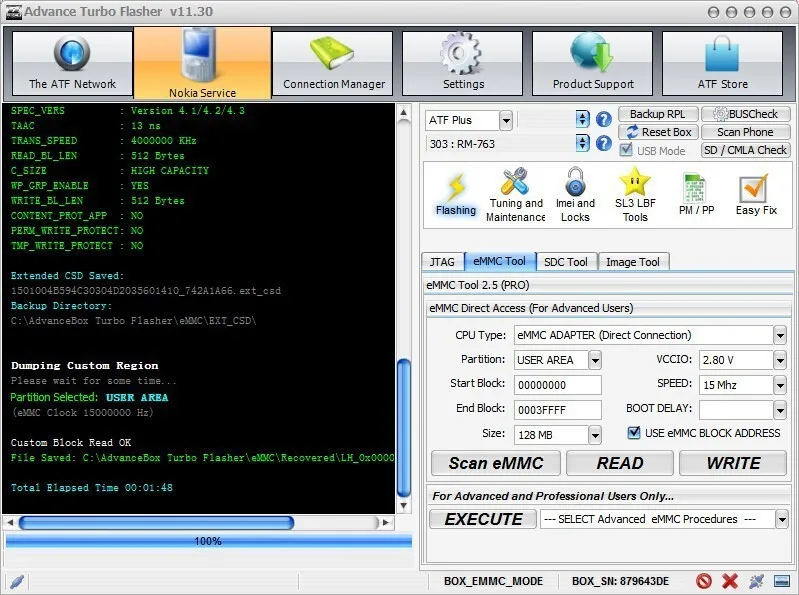The width and height of the screenshot is (799, 595).
Task: Expand the CPU Type dropdown
Action: (x=780, y=335)
